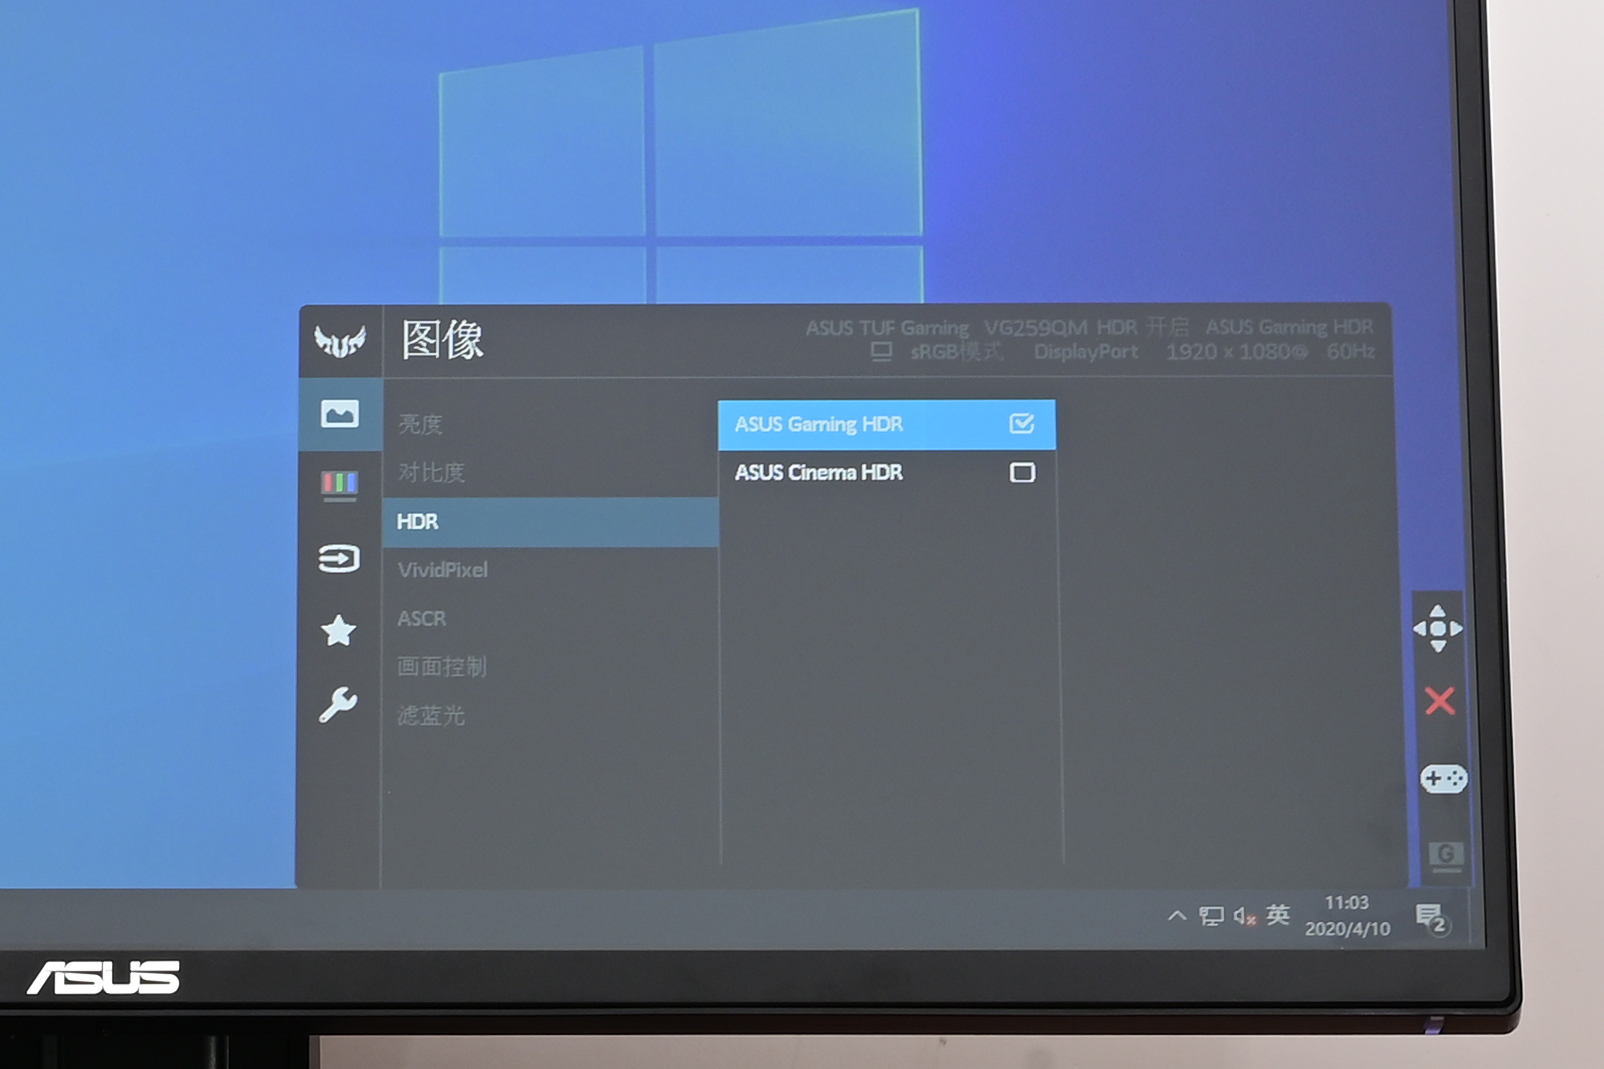Select the Image category icon in OSD sidebar
This screenshot has width=1604, height=1069.
click(x=340, y=413)
